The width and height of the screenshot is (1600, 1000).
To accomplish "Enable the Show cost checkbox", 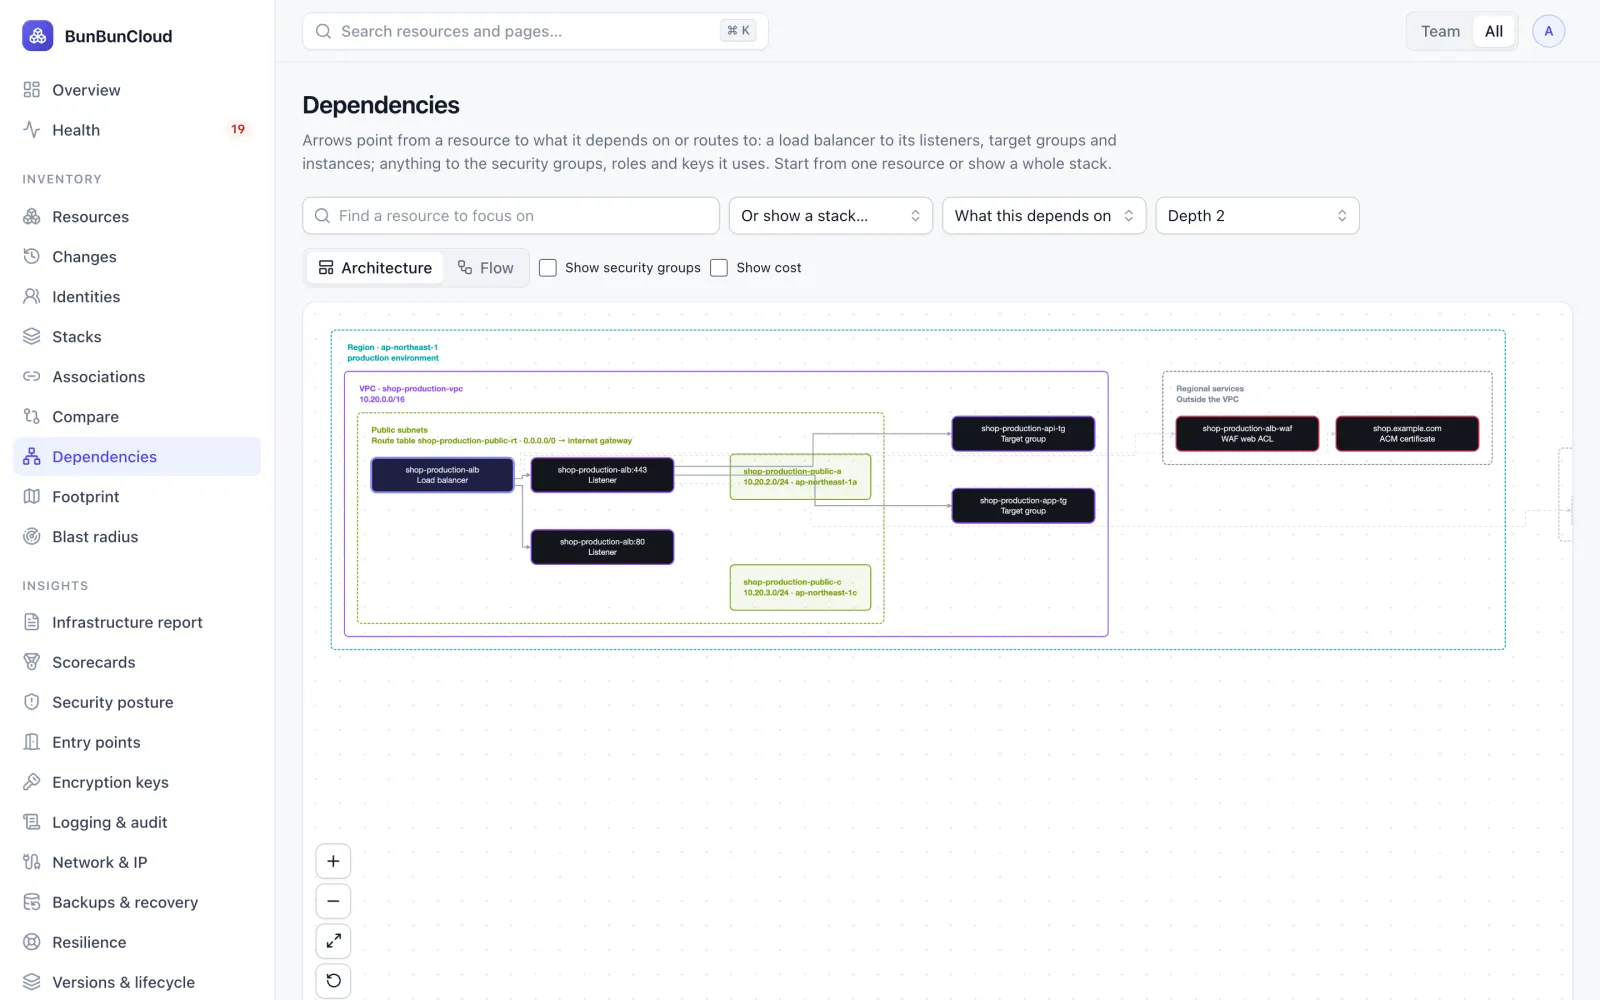I will point(719,268).
